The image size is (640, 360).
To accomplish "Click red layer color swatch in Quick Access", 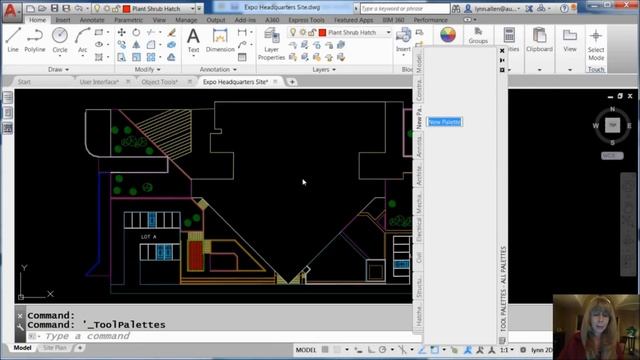I will pyautogui.click(x=127, y=8).
